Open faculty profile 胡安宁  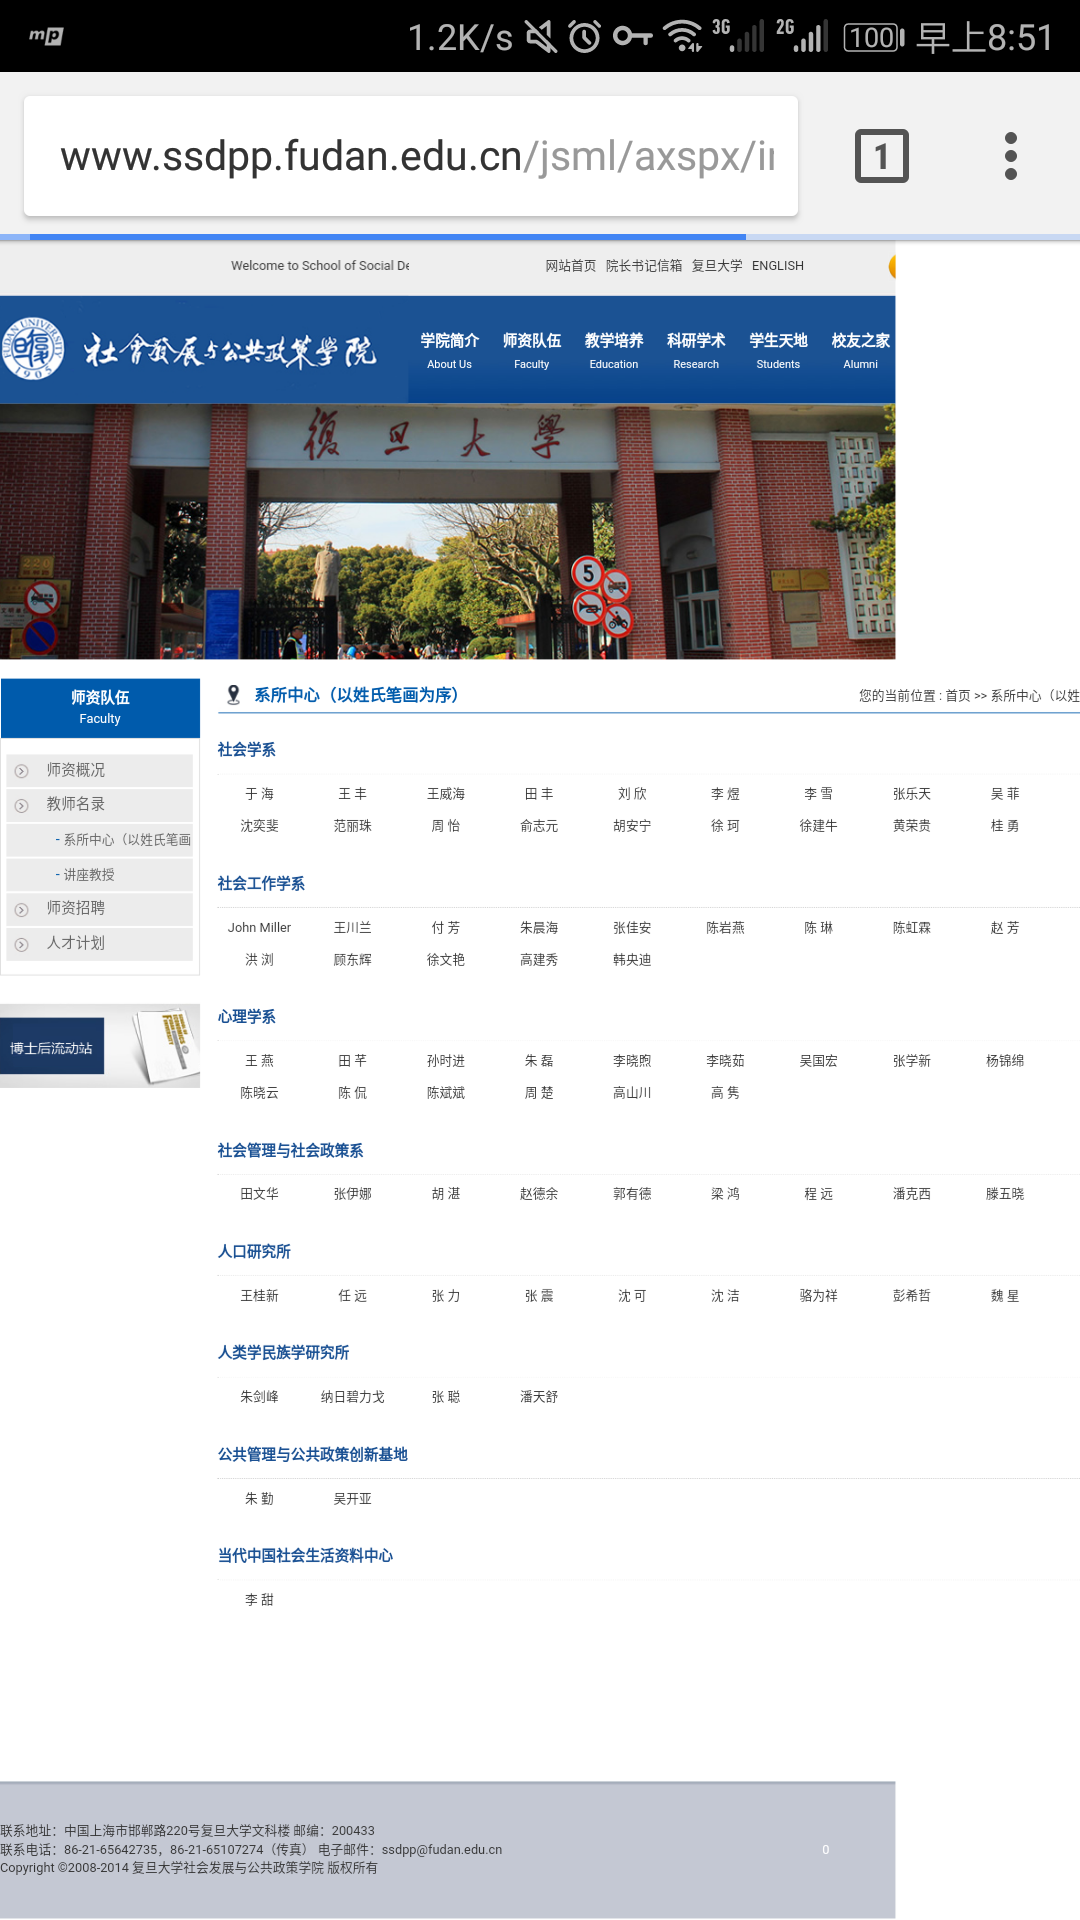pyautogui.click(x=632, y=826)
